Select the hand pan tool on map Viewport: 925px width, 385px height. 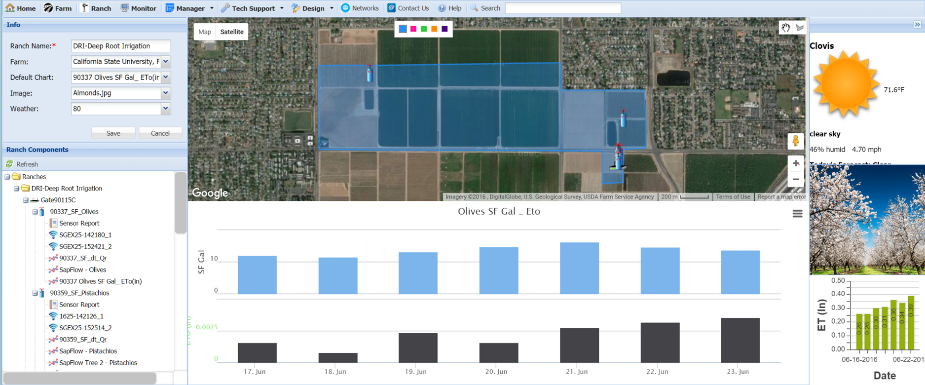point(786,28)
